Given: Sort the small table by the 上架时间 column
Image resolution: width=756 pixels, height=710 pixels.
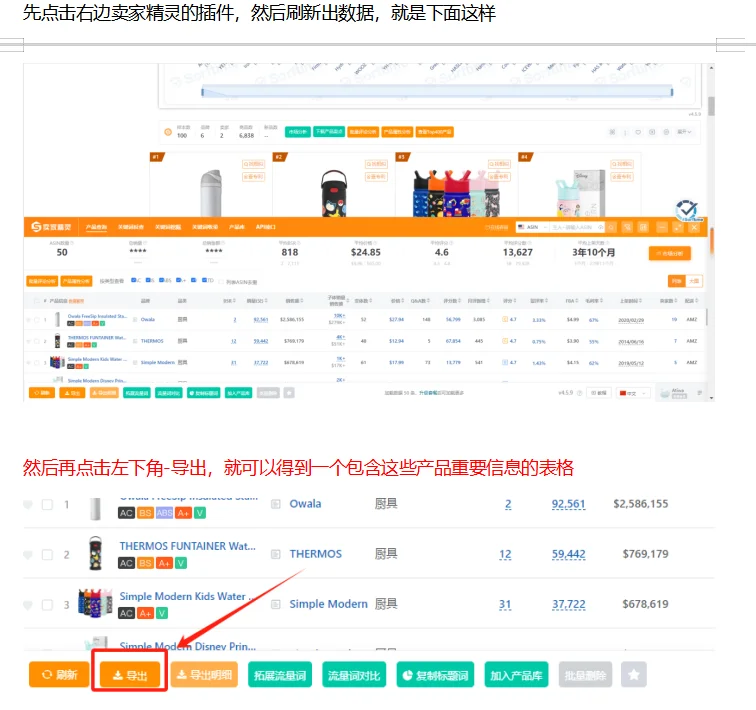Looking at the screenshot, I should [x=631, y=301].
